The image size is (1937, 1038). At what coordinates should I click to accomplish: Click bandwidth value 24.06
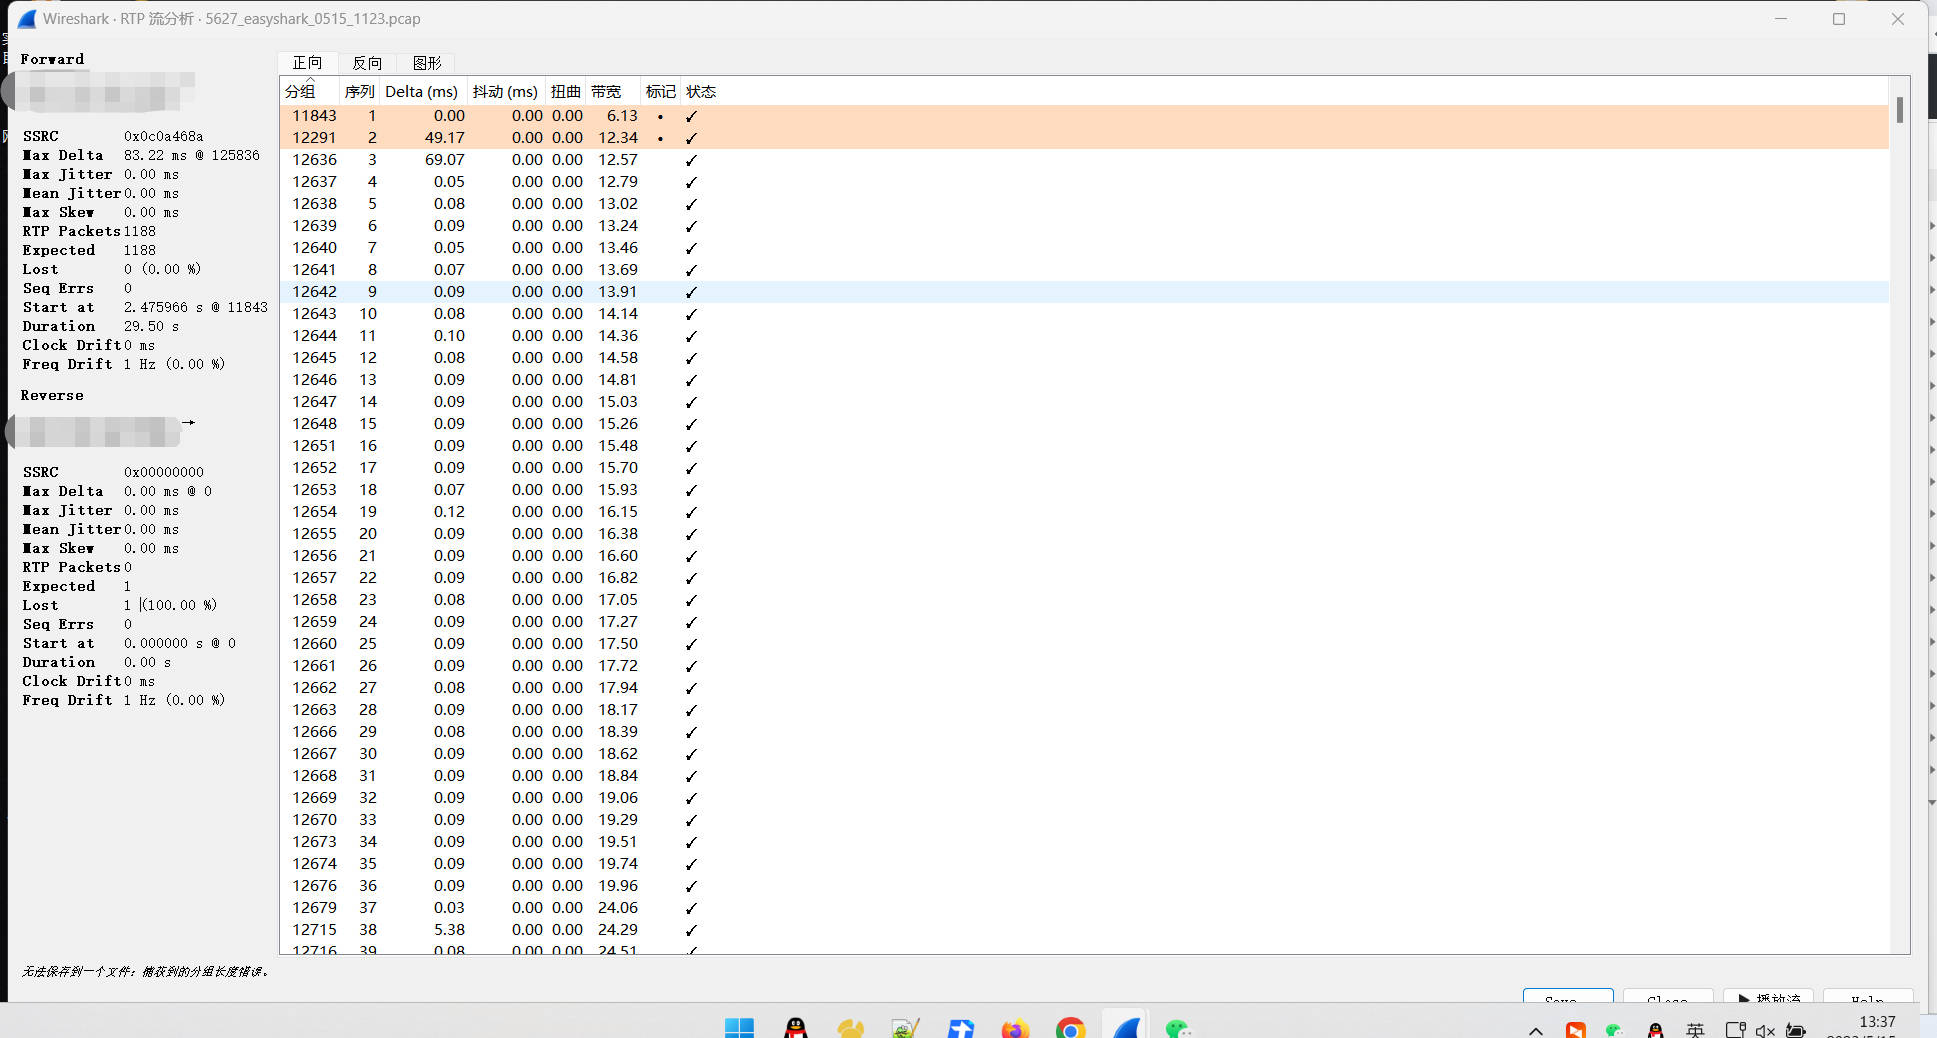tap(618, 908)
